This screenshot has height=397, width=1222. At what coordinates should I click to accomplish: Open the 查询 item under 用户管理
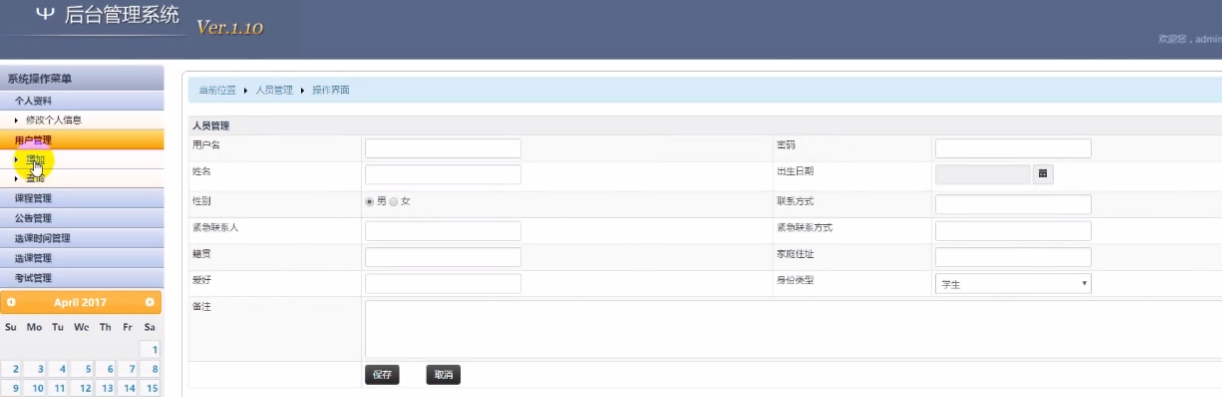coord(35,178)
